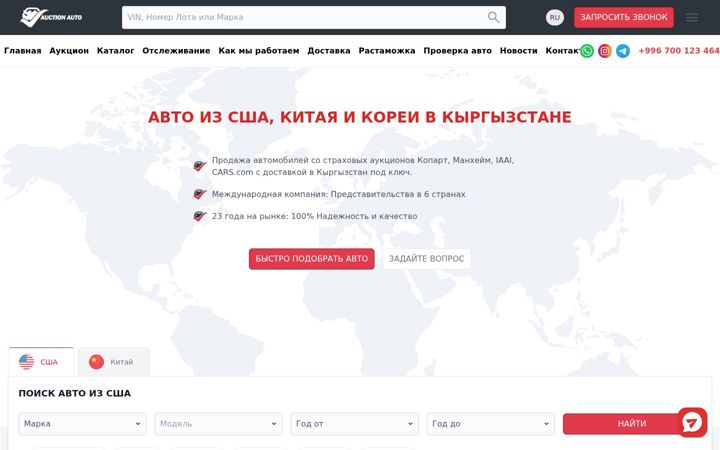Open the Каталог menu item
The width and height of the screenshot is (720, 450).
tap(115, 51)
